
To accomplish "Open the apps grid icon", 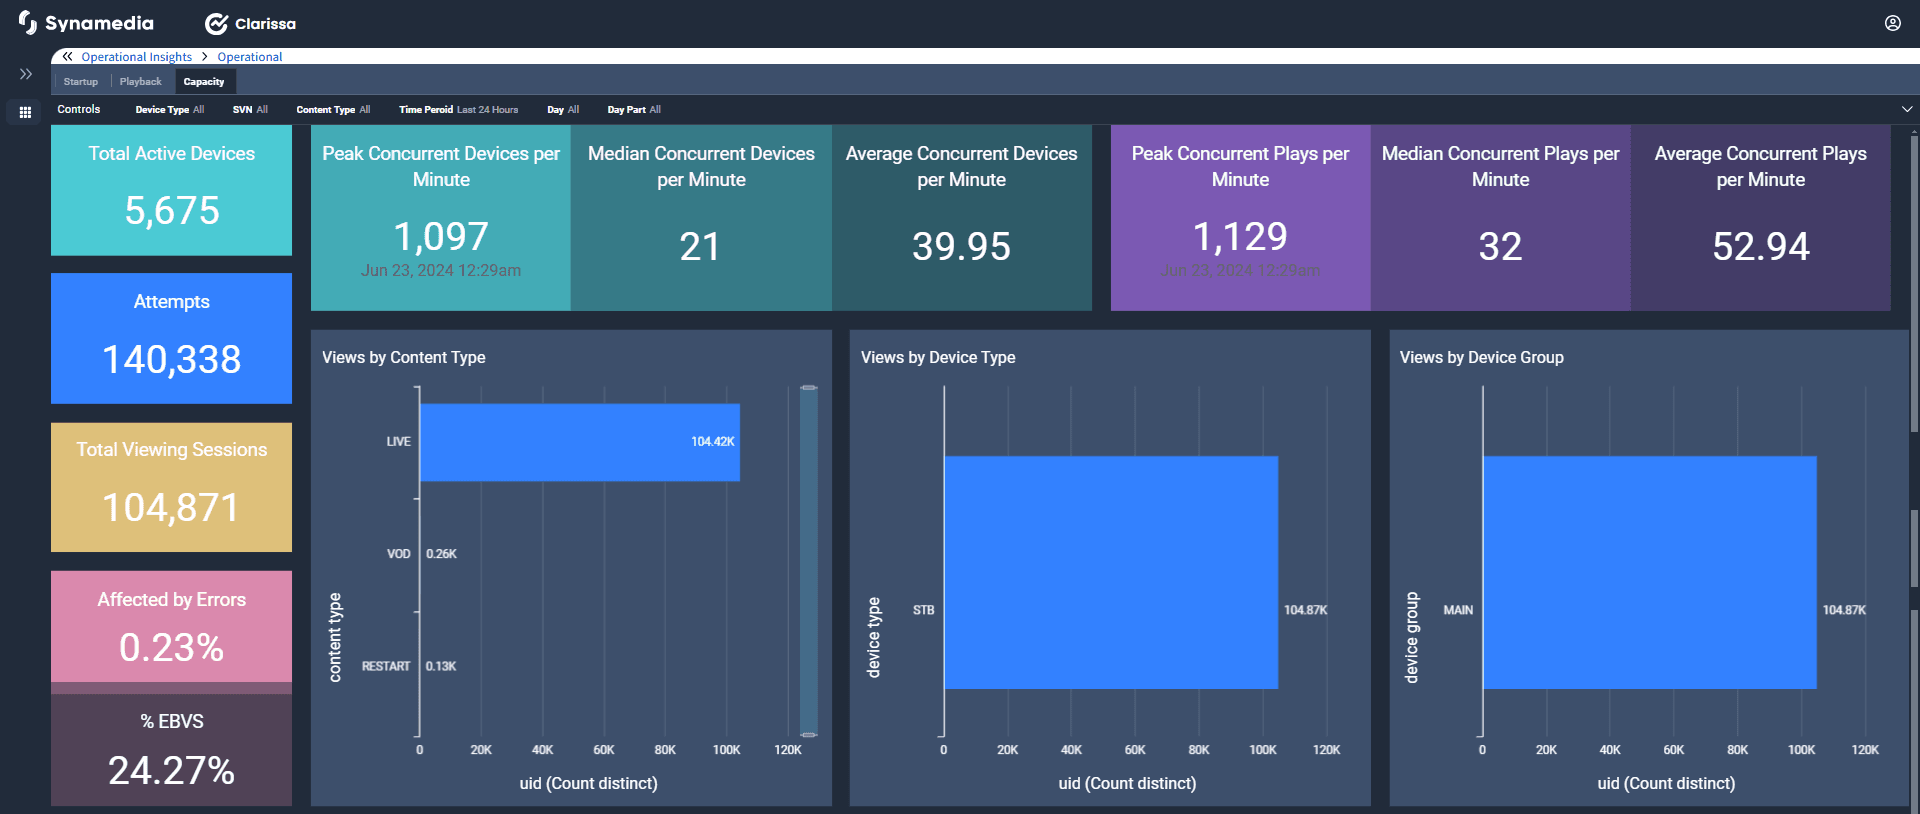I will click(26, 112).
